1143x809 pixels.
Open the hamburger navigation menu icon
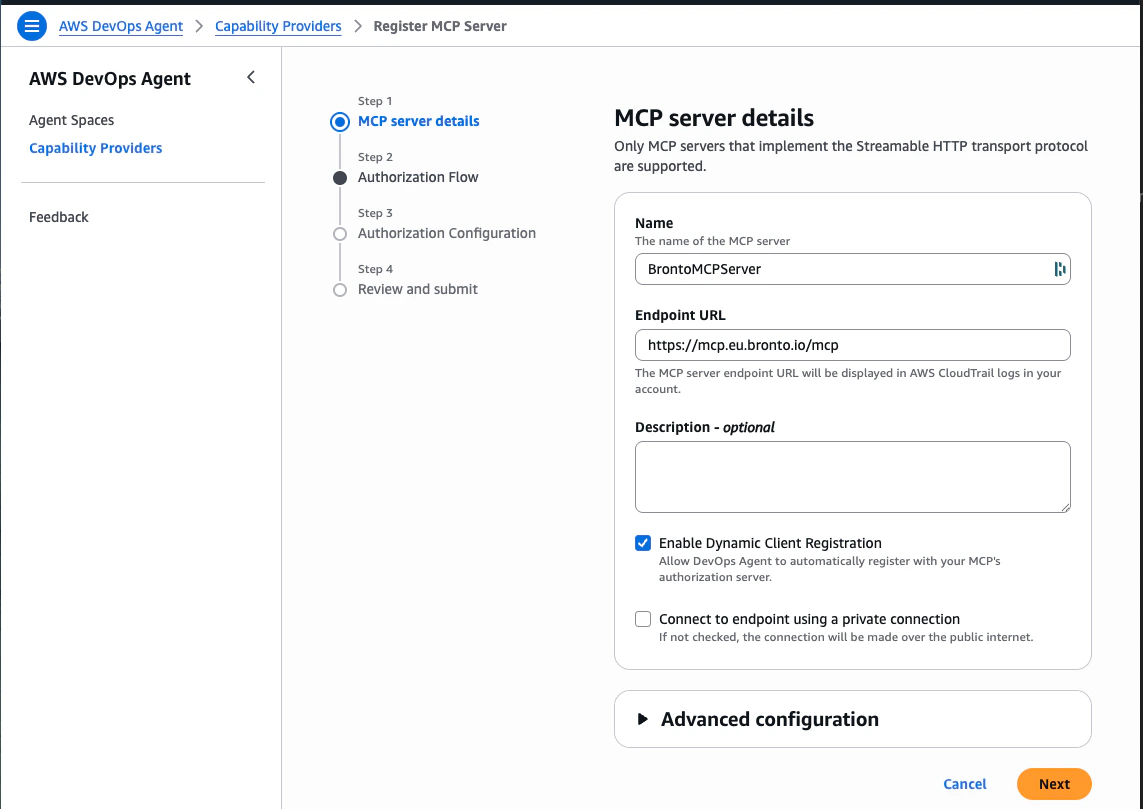pos(32,26)
